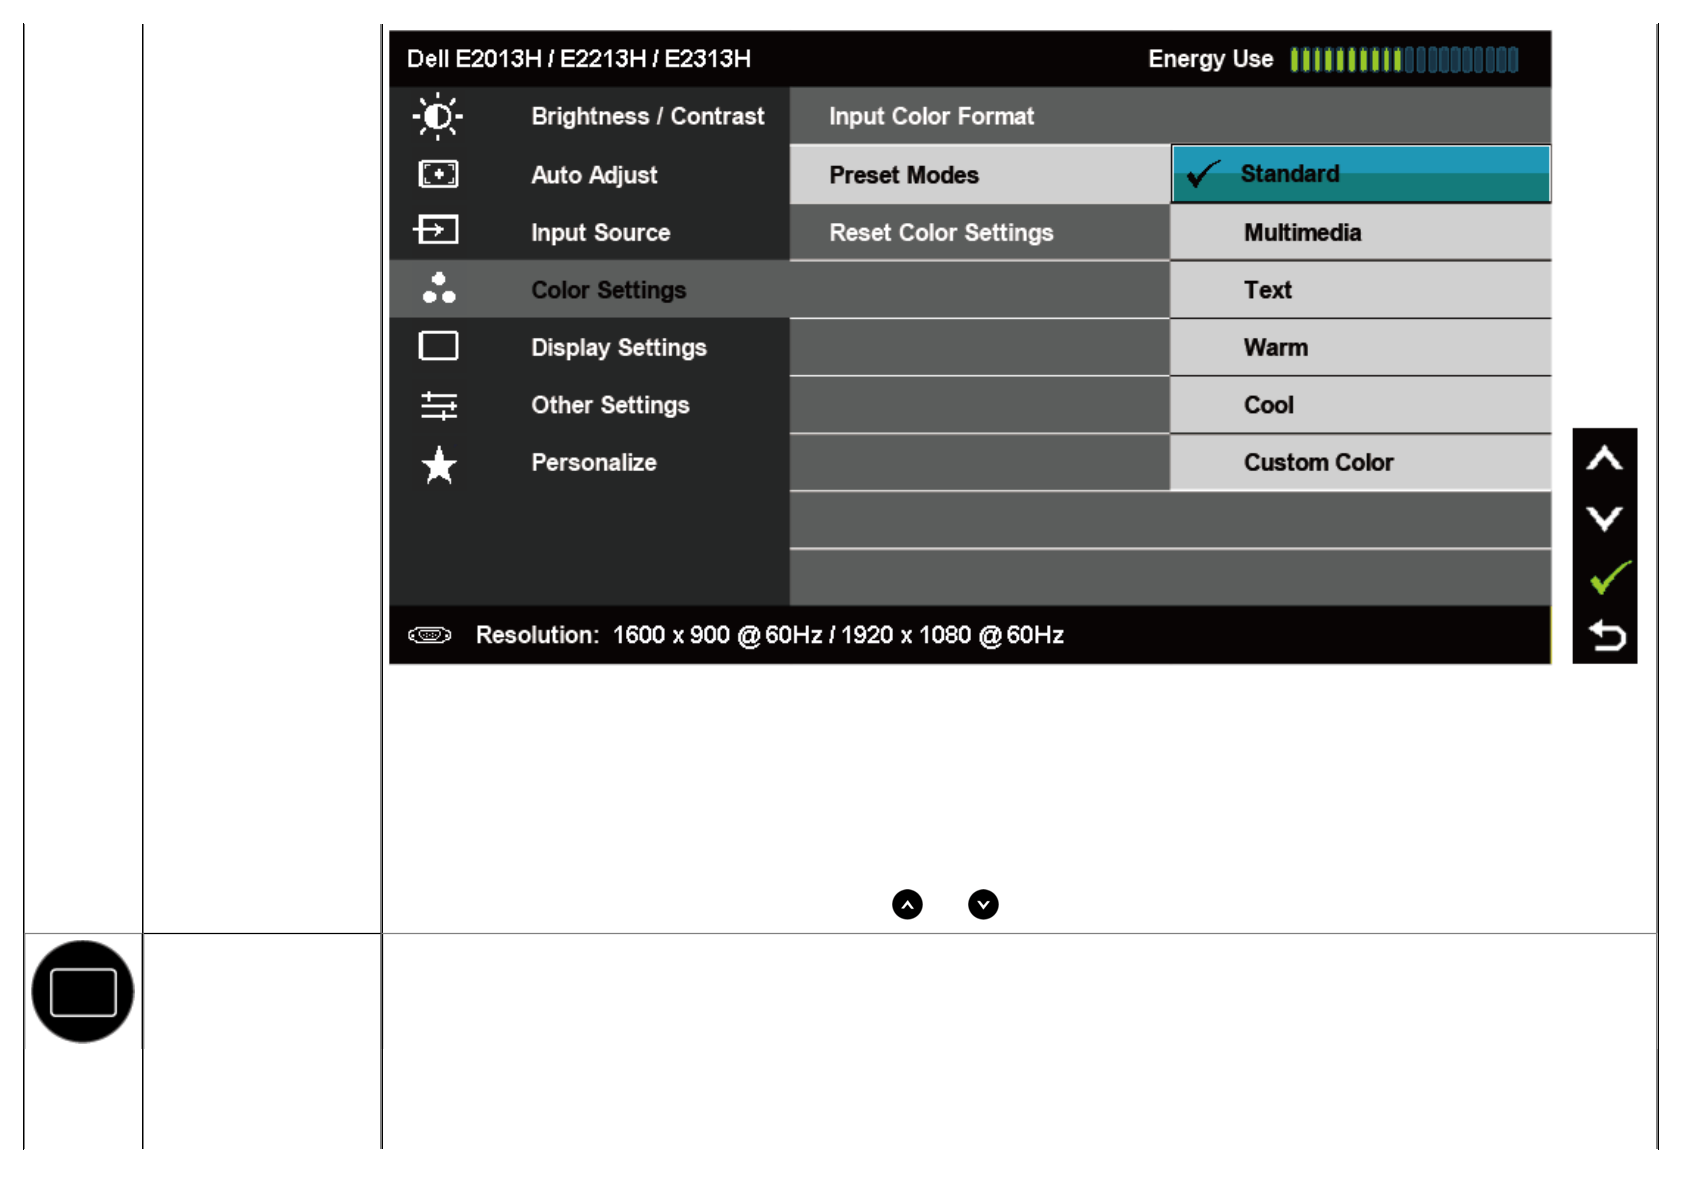Click the Color Settings dots icon

click(439, 288)
